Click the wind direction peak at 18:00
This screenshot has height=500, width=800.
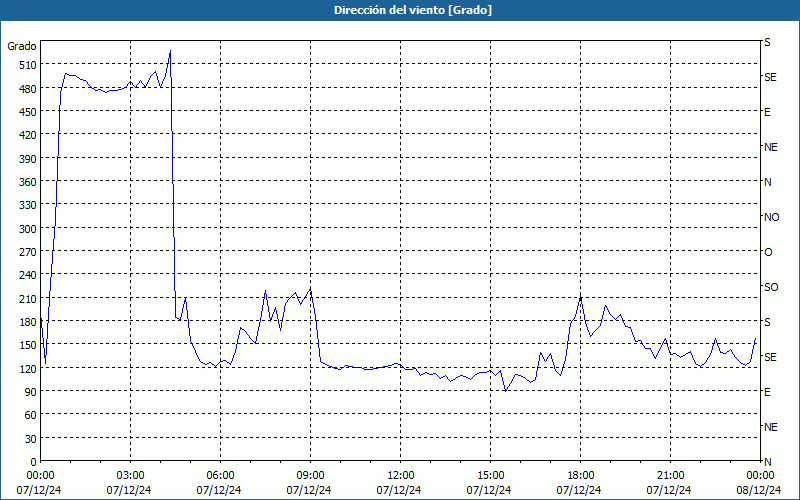581,297
